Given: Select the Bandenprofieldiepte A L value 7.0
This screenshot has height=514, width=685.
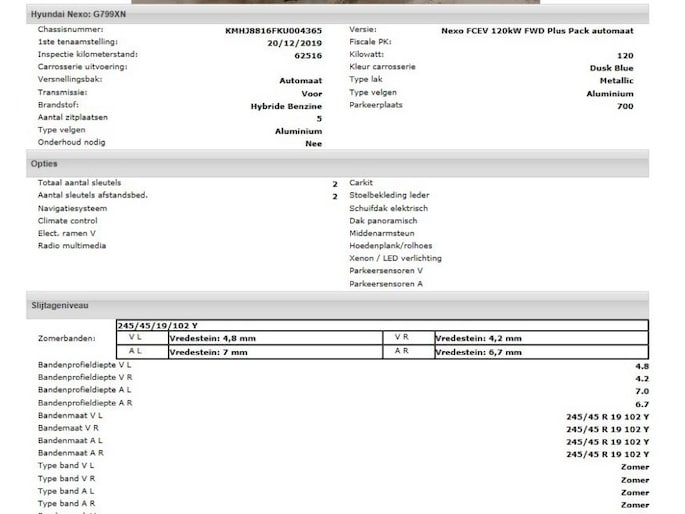Looking at the screenshot, I should [641, 391].
